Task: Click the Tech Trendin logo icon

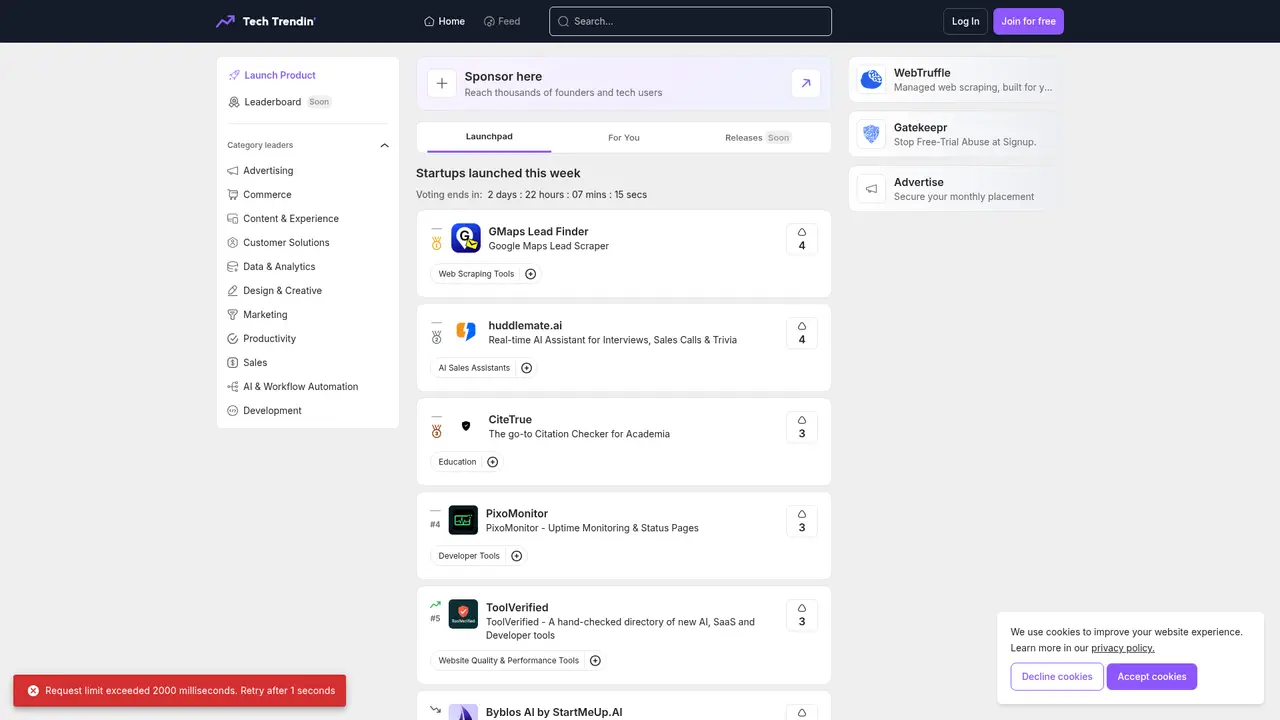Action: 226,21
